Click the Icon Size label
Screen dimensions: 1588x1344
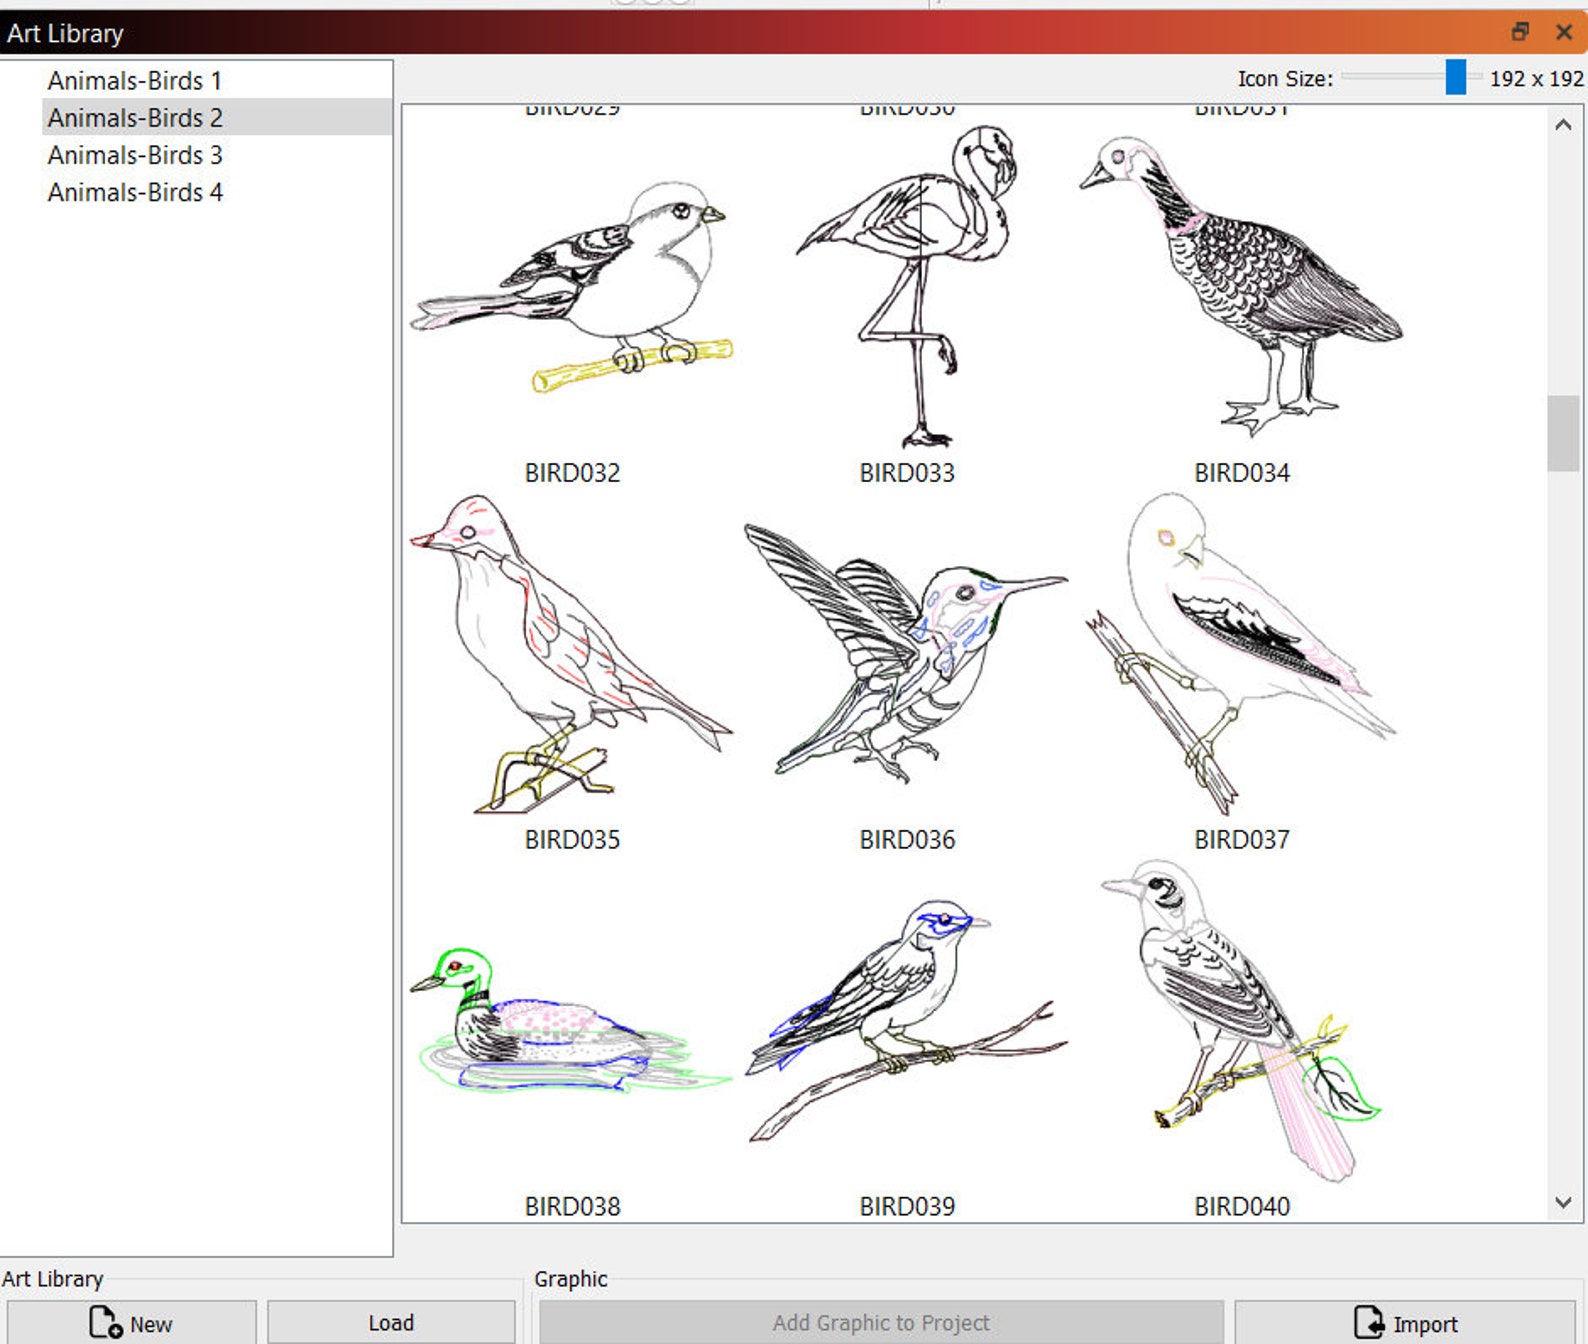tap(1285, 78)
